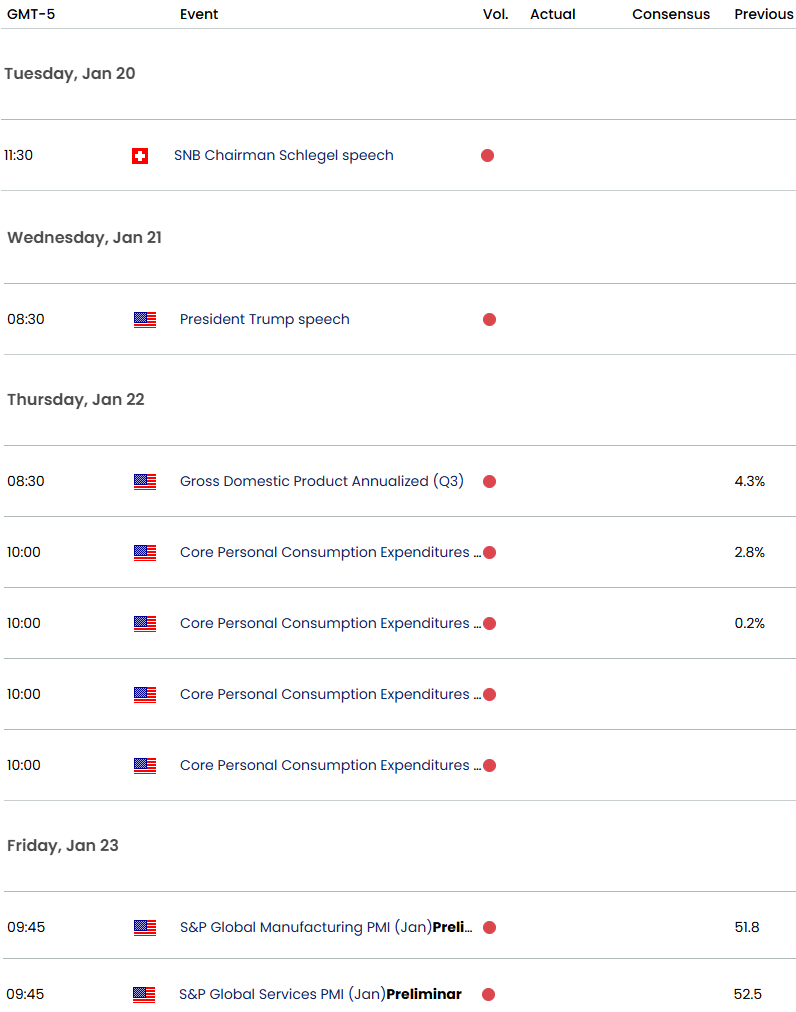The width and height of the screenshot is (796, 1012).
Task: Click the red volatility dot for Manufacturing PMI
Action: (489, 928)
